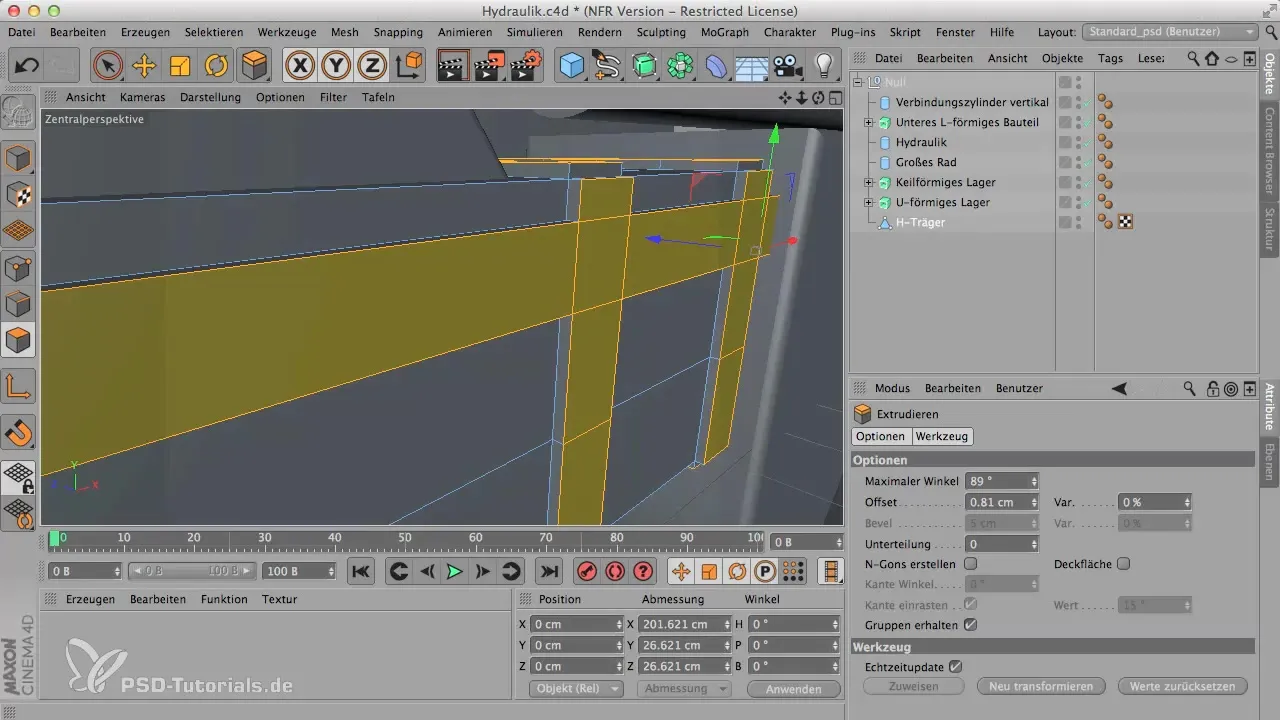Toggle the X-axis lock icon
Screen dimensions: 1280x720
(x=300, y=66)
